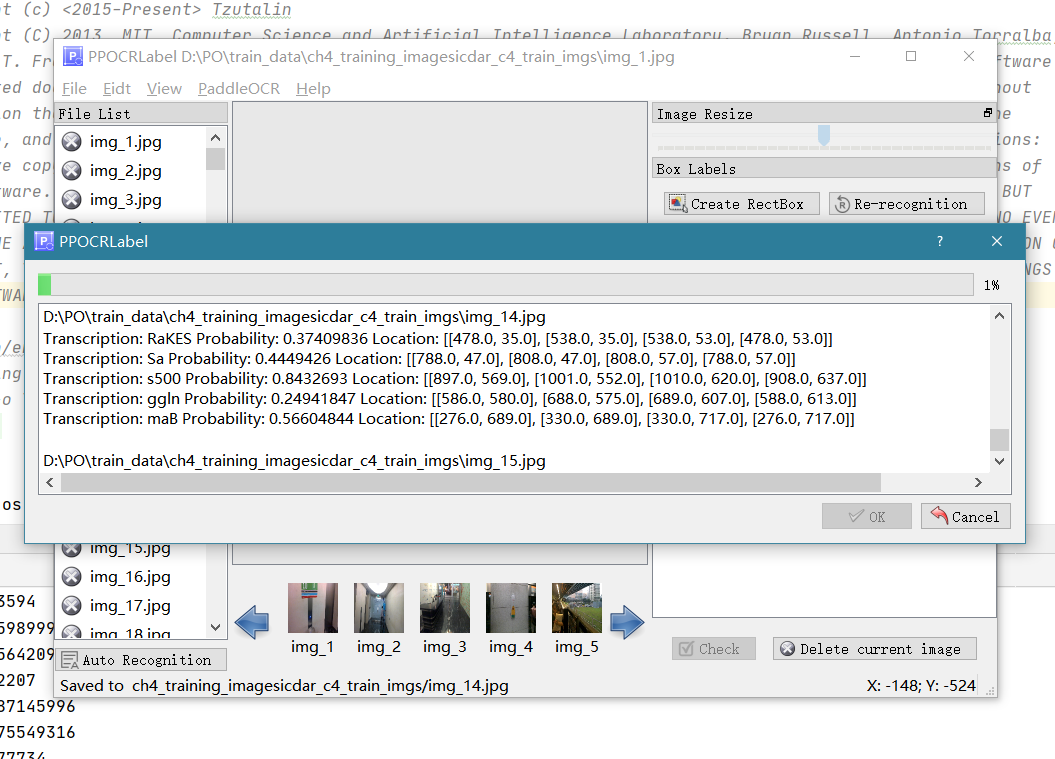The width and height of the screenshot is (1055, 759).
Task: Select img_16.jpg in File List
Action: tap(131, 577)
